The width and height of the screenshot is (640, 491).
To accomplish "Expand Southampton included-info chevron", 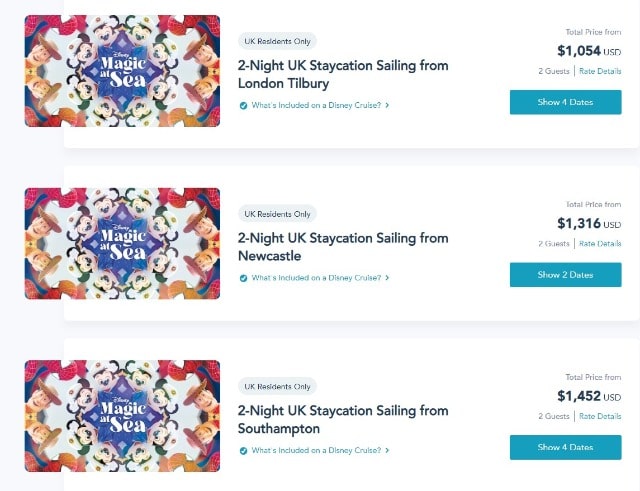I will tap(387, 451).
